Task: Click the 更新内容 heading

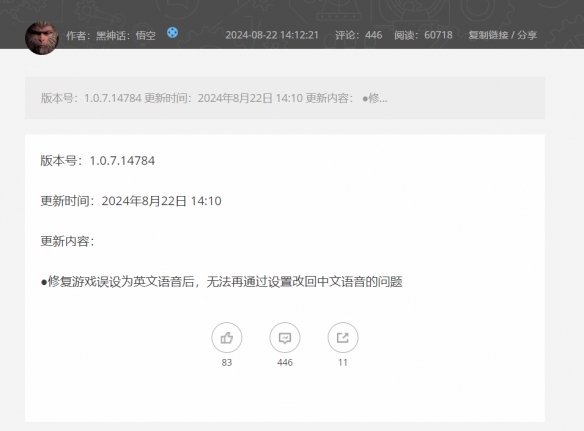Action: [x=67, y=241]
